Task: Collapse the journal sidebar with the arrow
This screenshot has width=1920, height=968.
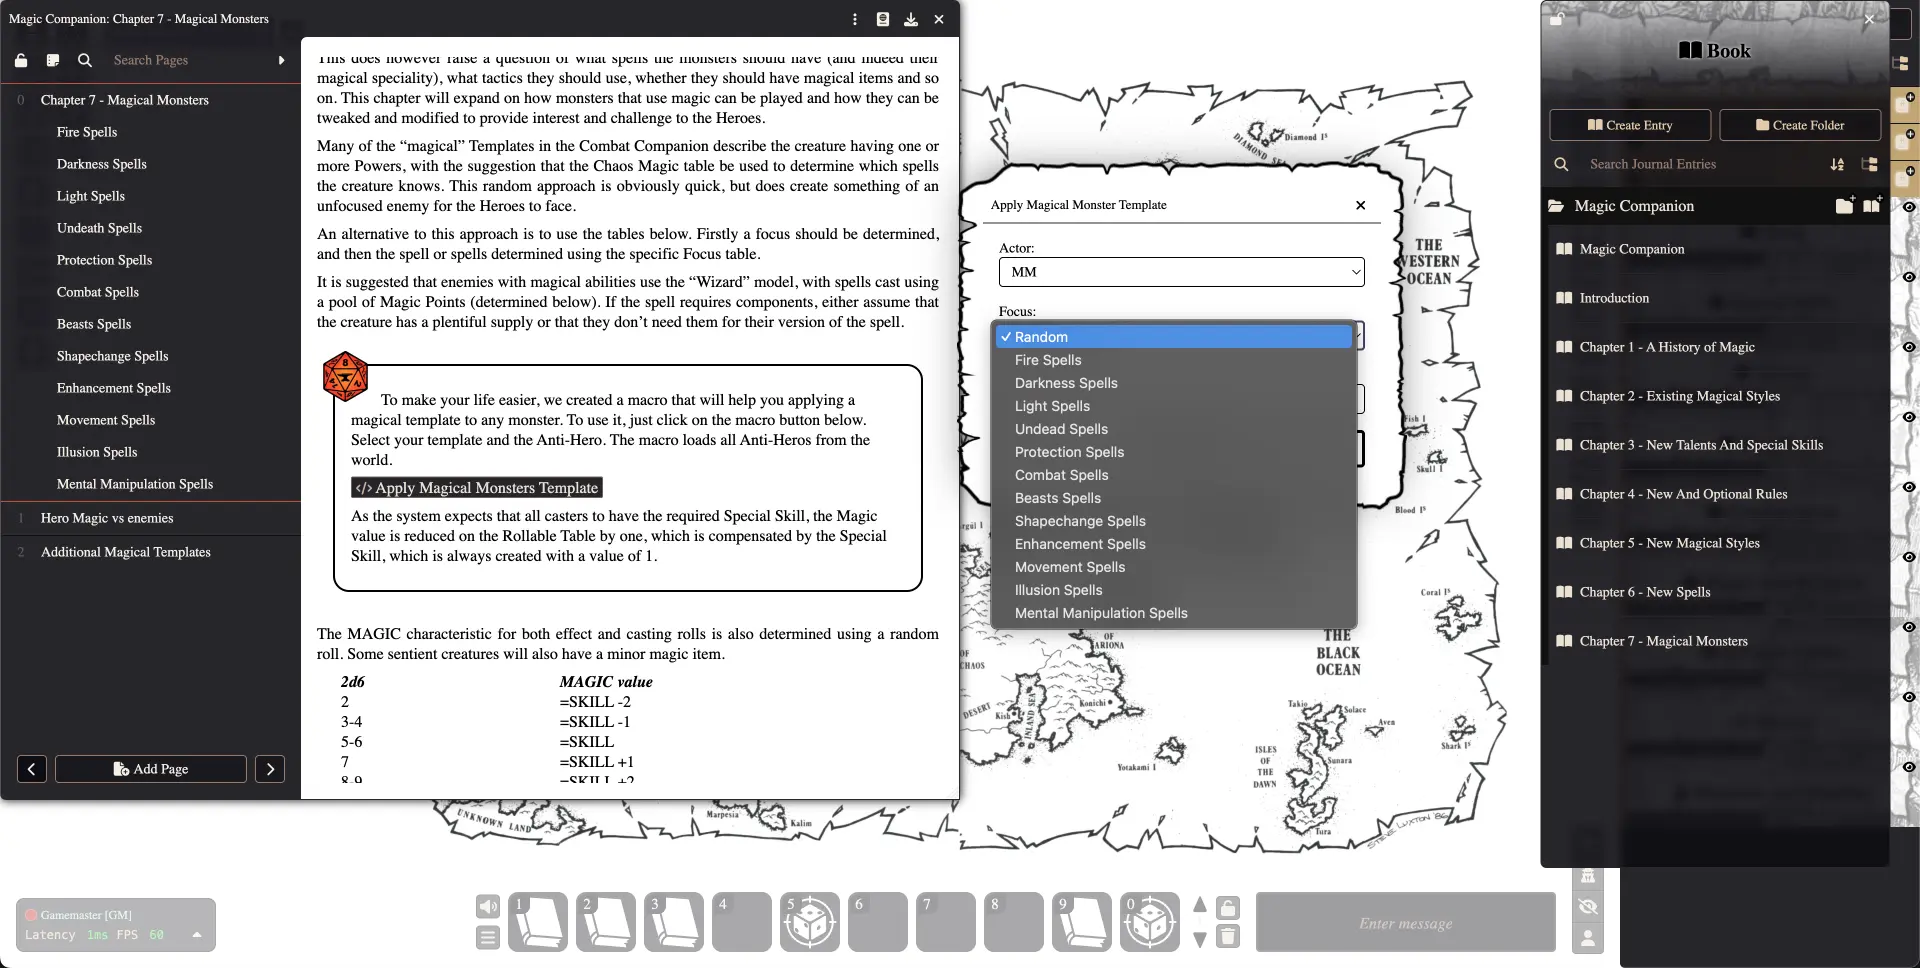Action: tap(281, 60)
